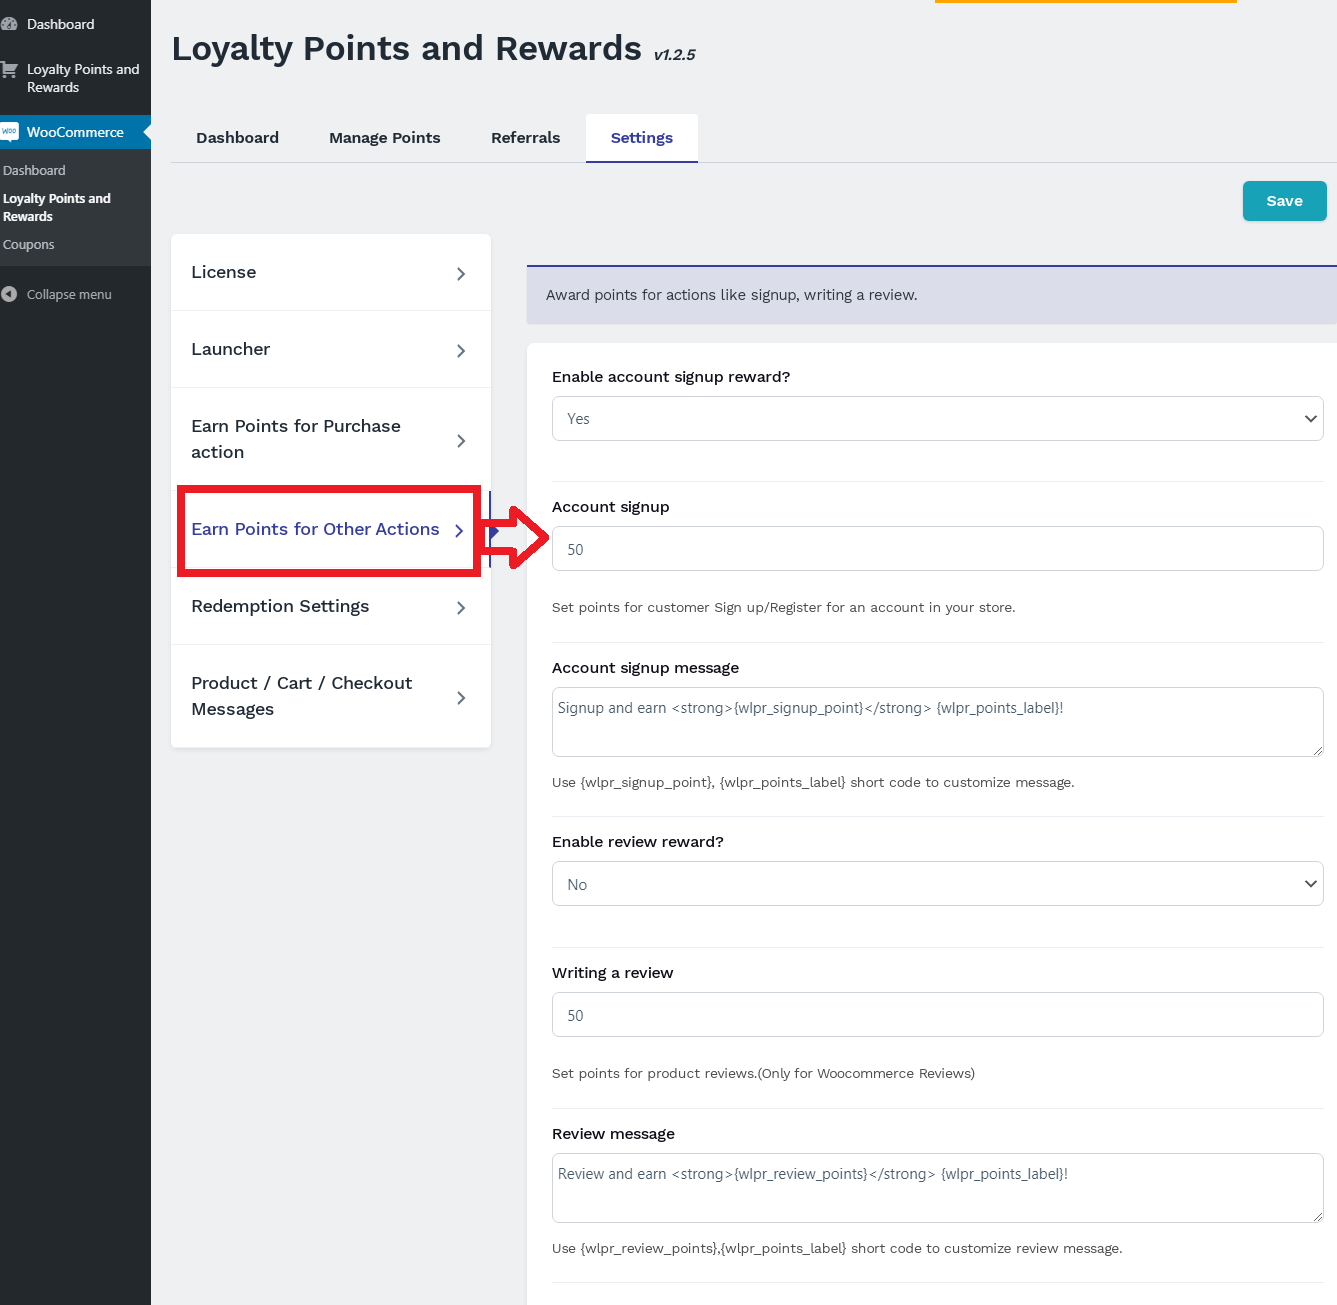The image size is (1337, 1305).
Task: Click the 'Enable account signup reward?' label
Action: pos(671,377)
